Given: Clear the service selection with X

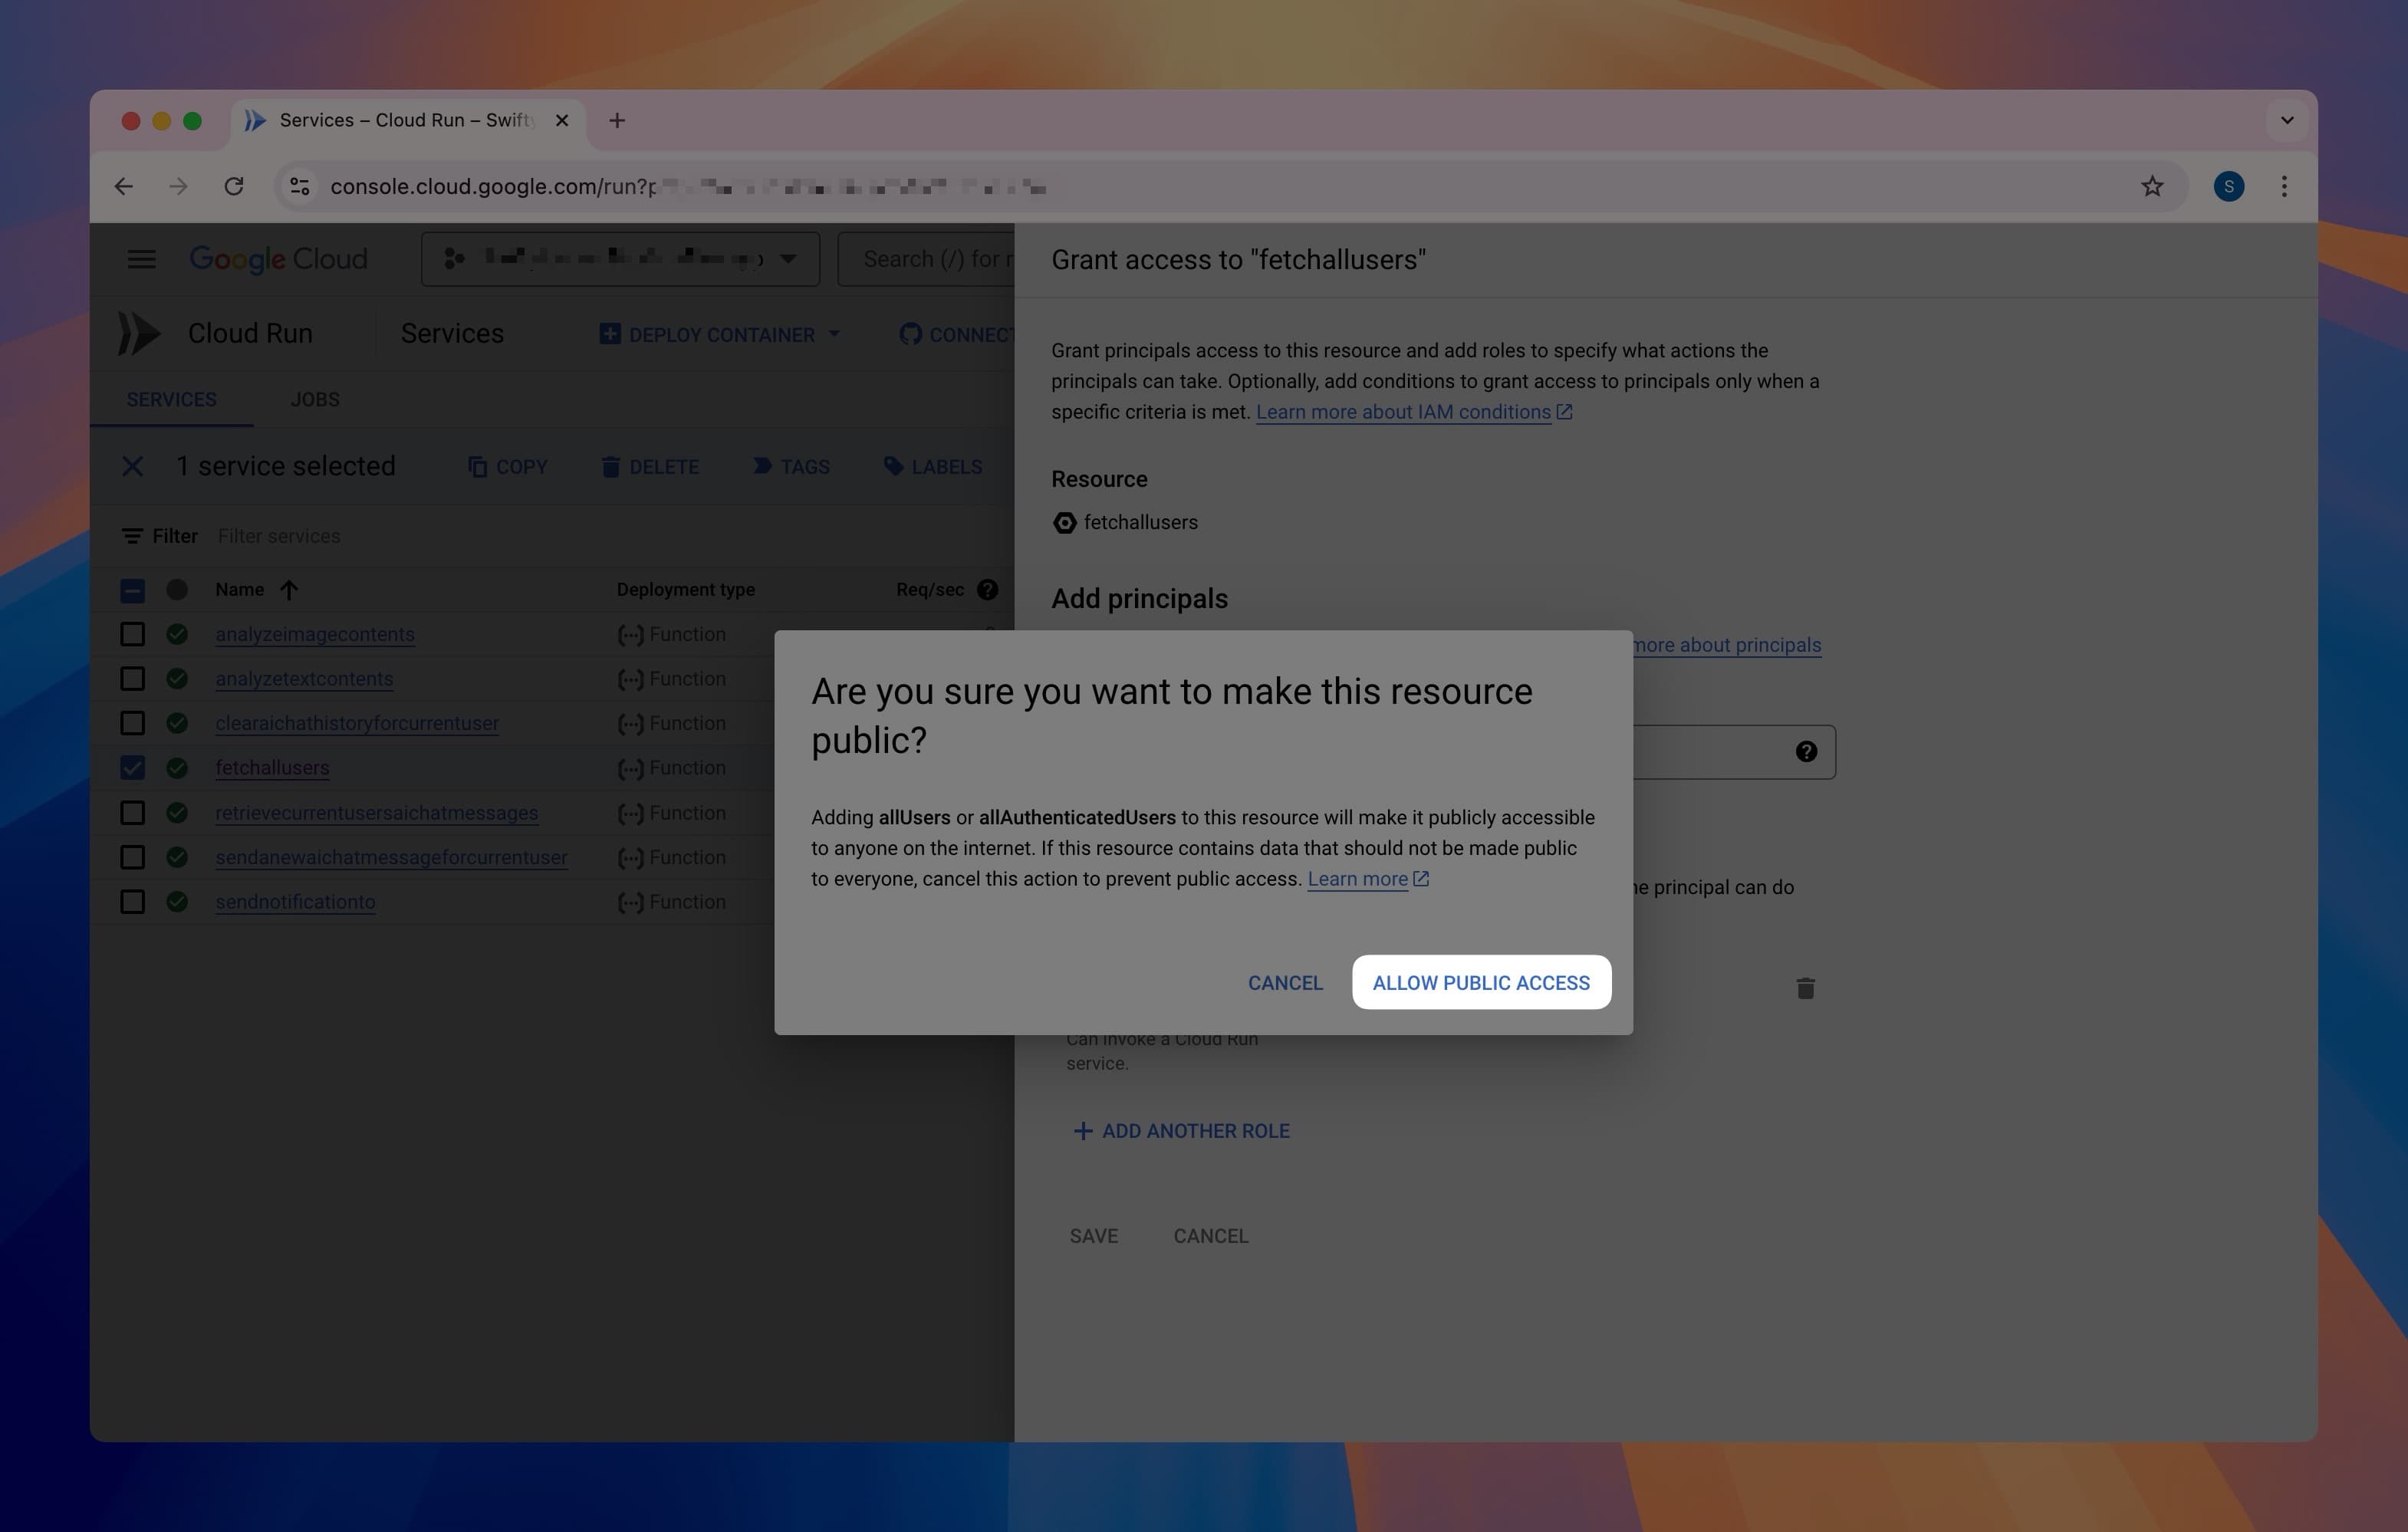Looking at the screenshot, I should coord(132,466).
